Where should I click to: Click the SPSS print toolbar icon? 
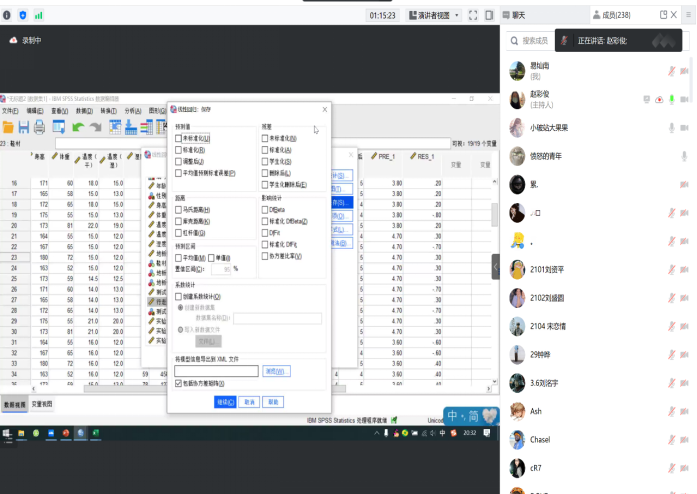click(x=38, y=127)
